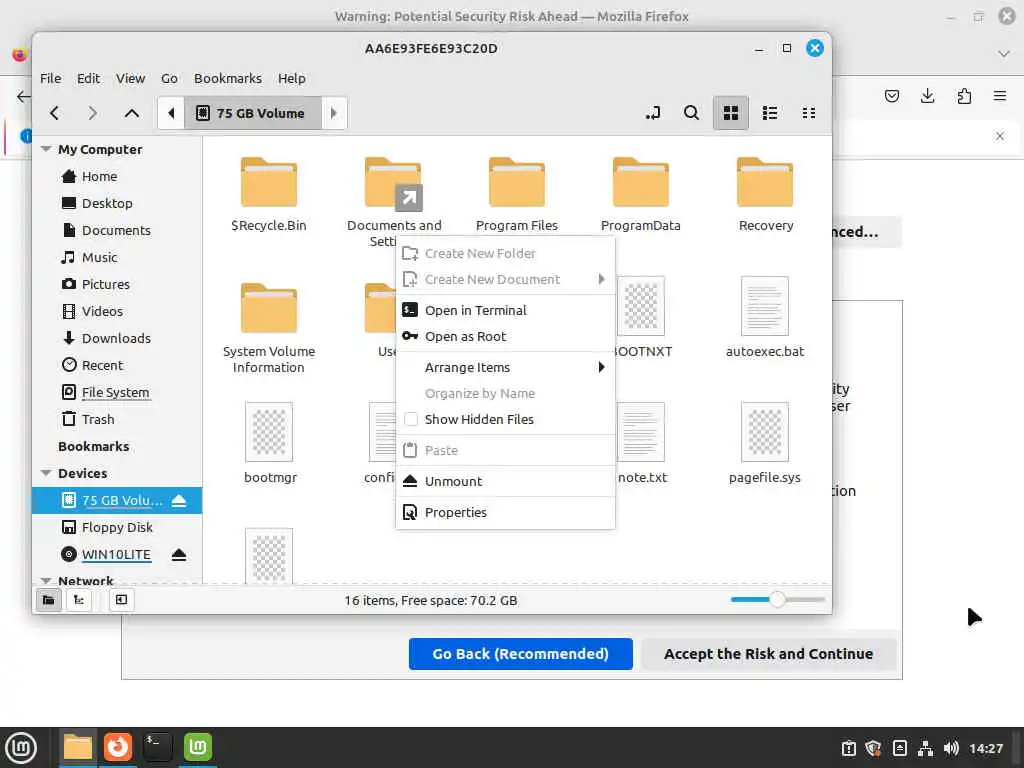
Task: Open Pictures in the sidebar
Action: click(x=106, y=284)
